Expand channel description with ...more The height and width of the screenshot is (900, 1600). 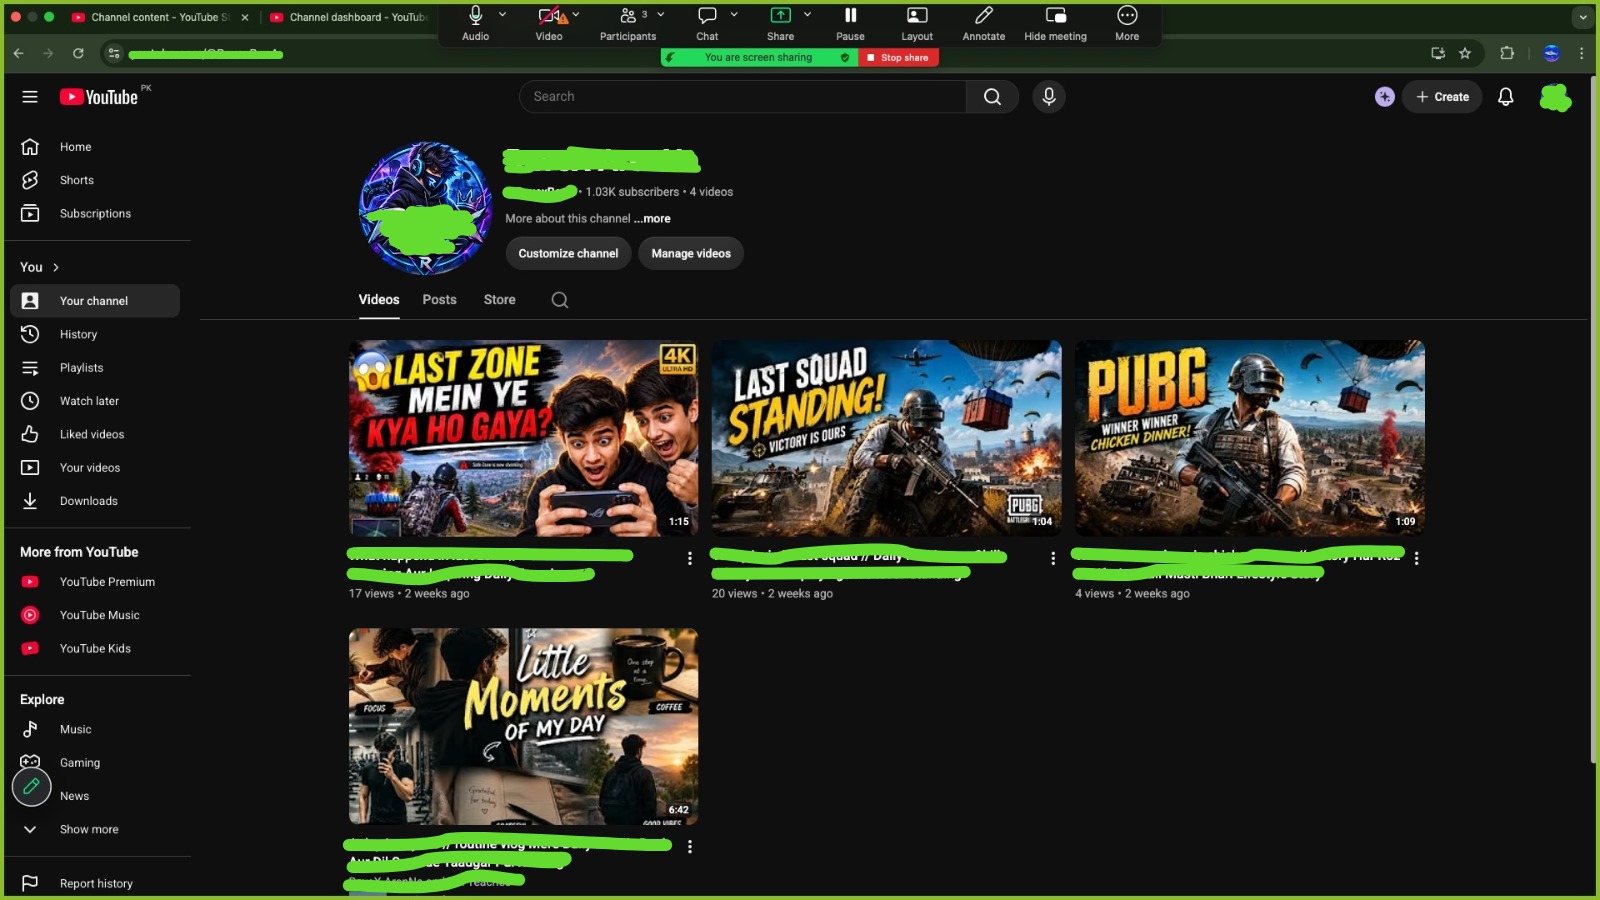(652, 218)
